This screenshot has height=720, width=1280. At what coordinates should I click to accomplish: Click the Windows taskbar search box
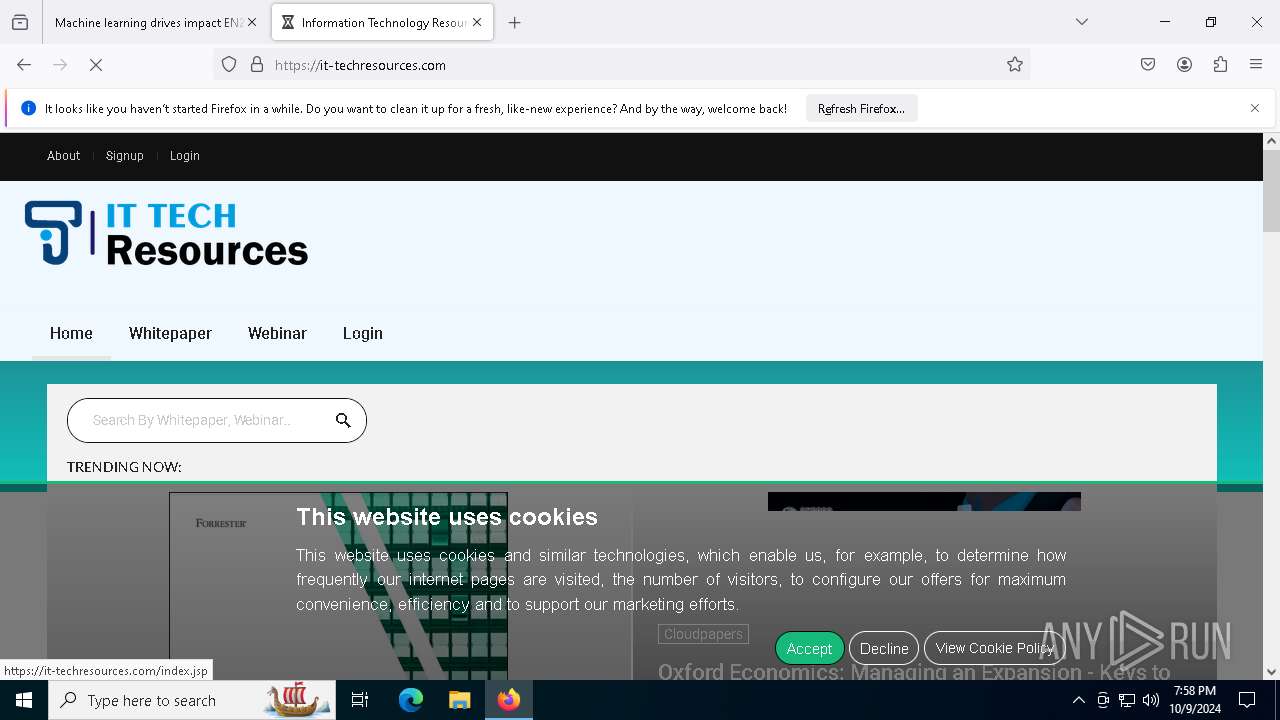190,700
